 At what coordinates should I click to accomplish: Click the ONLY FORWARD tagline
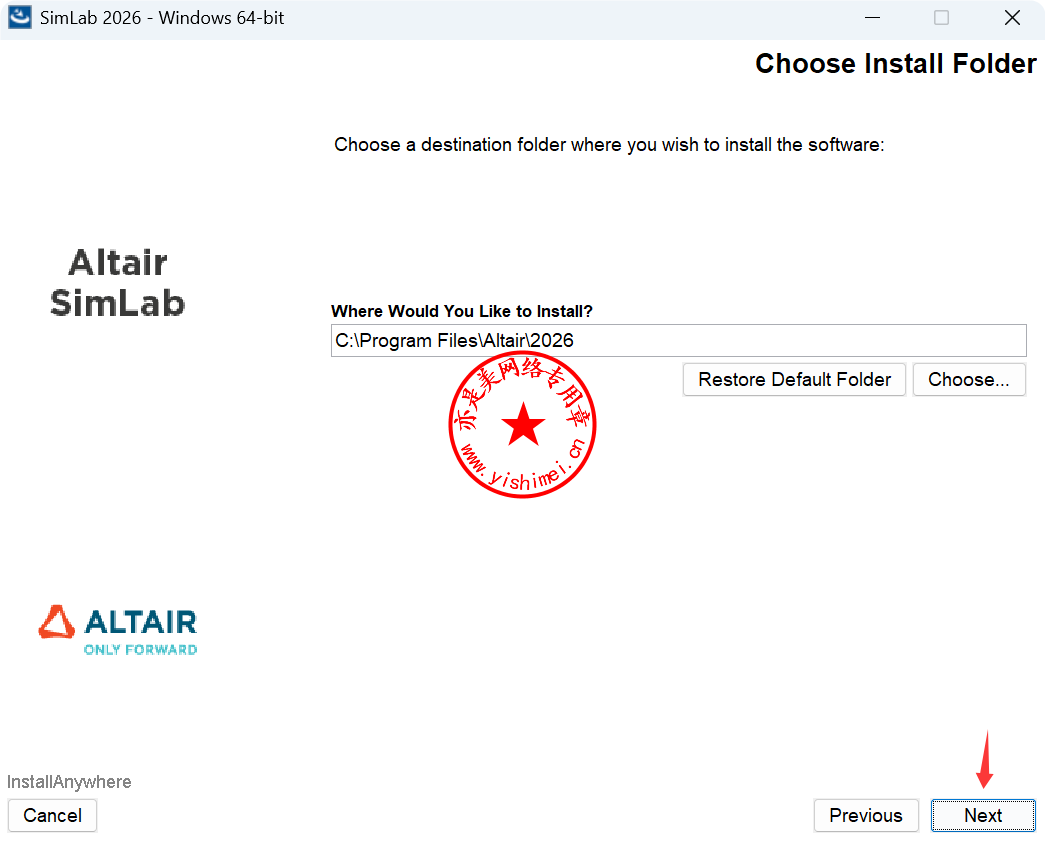pos(140,649)
